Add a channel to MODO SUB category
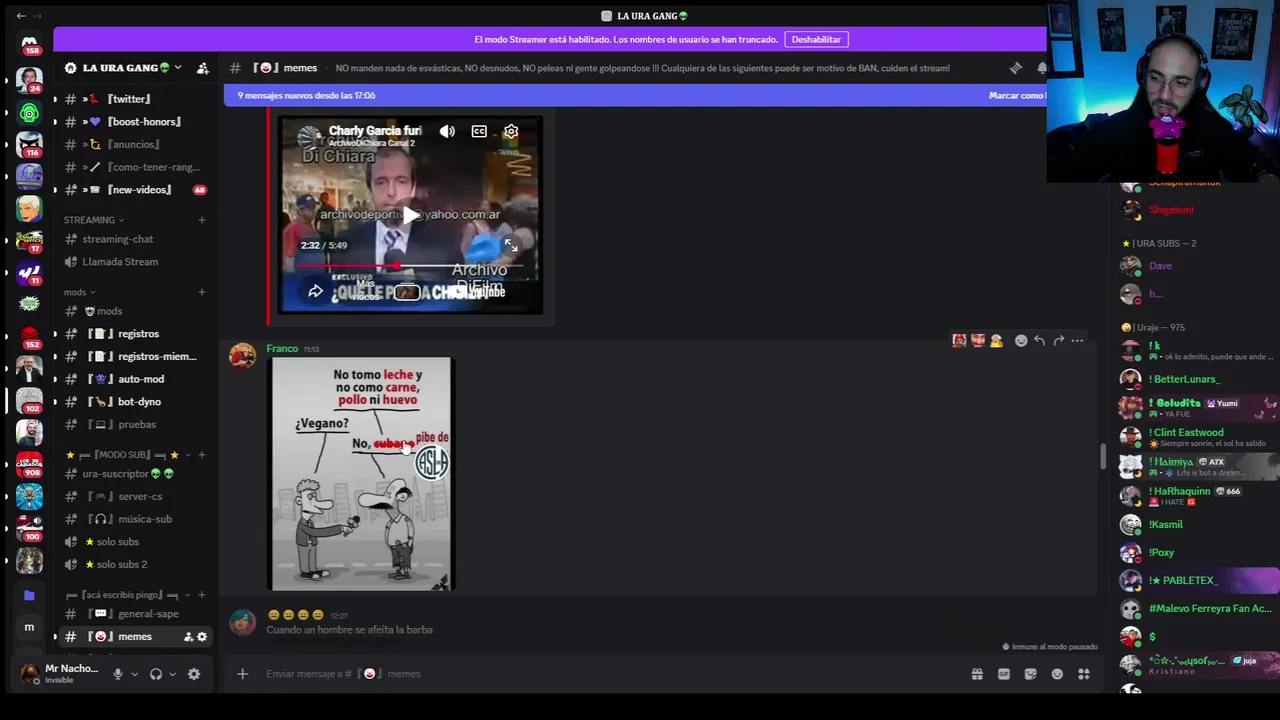The width and height of the screenshot is (1280, 720). pyautogui.click(x=202, y=455)
